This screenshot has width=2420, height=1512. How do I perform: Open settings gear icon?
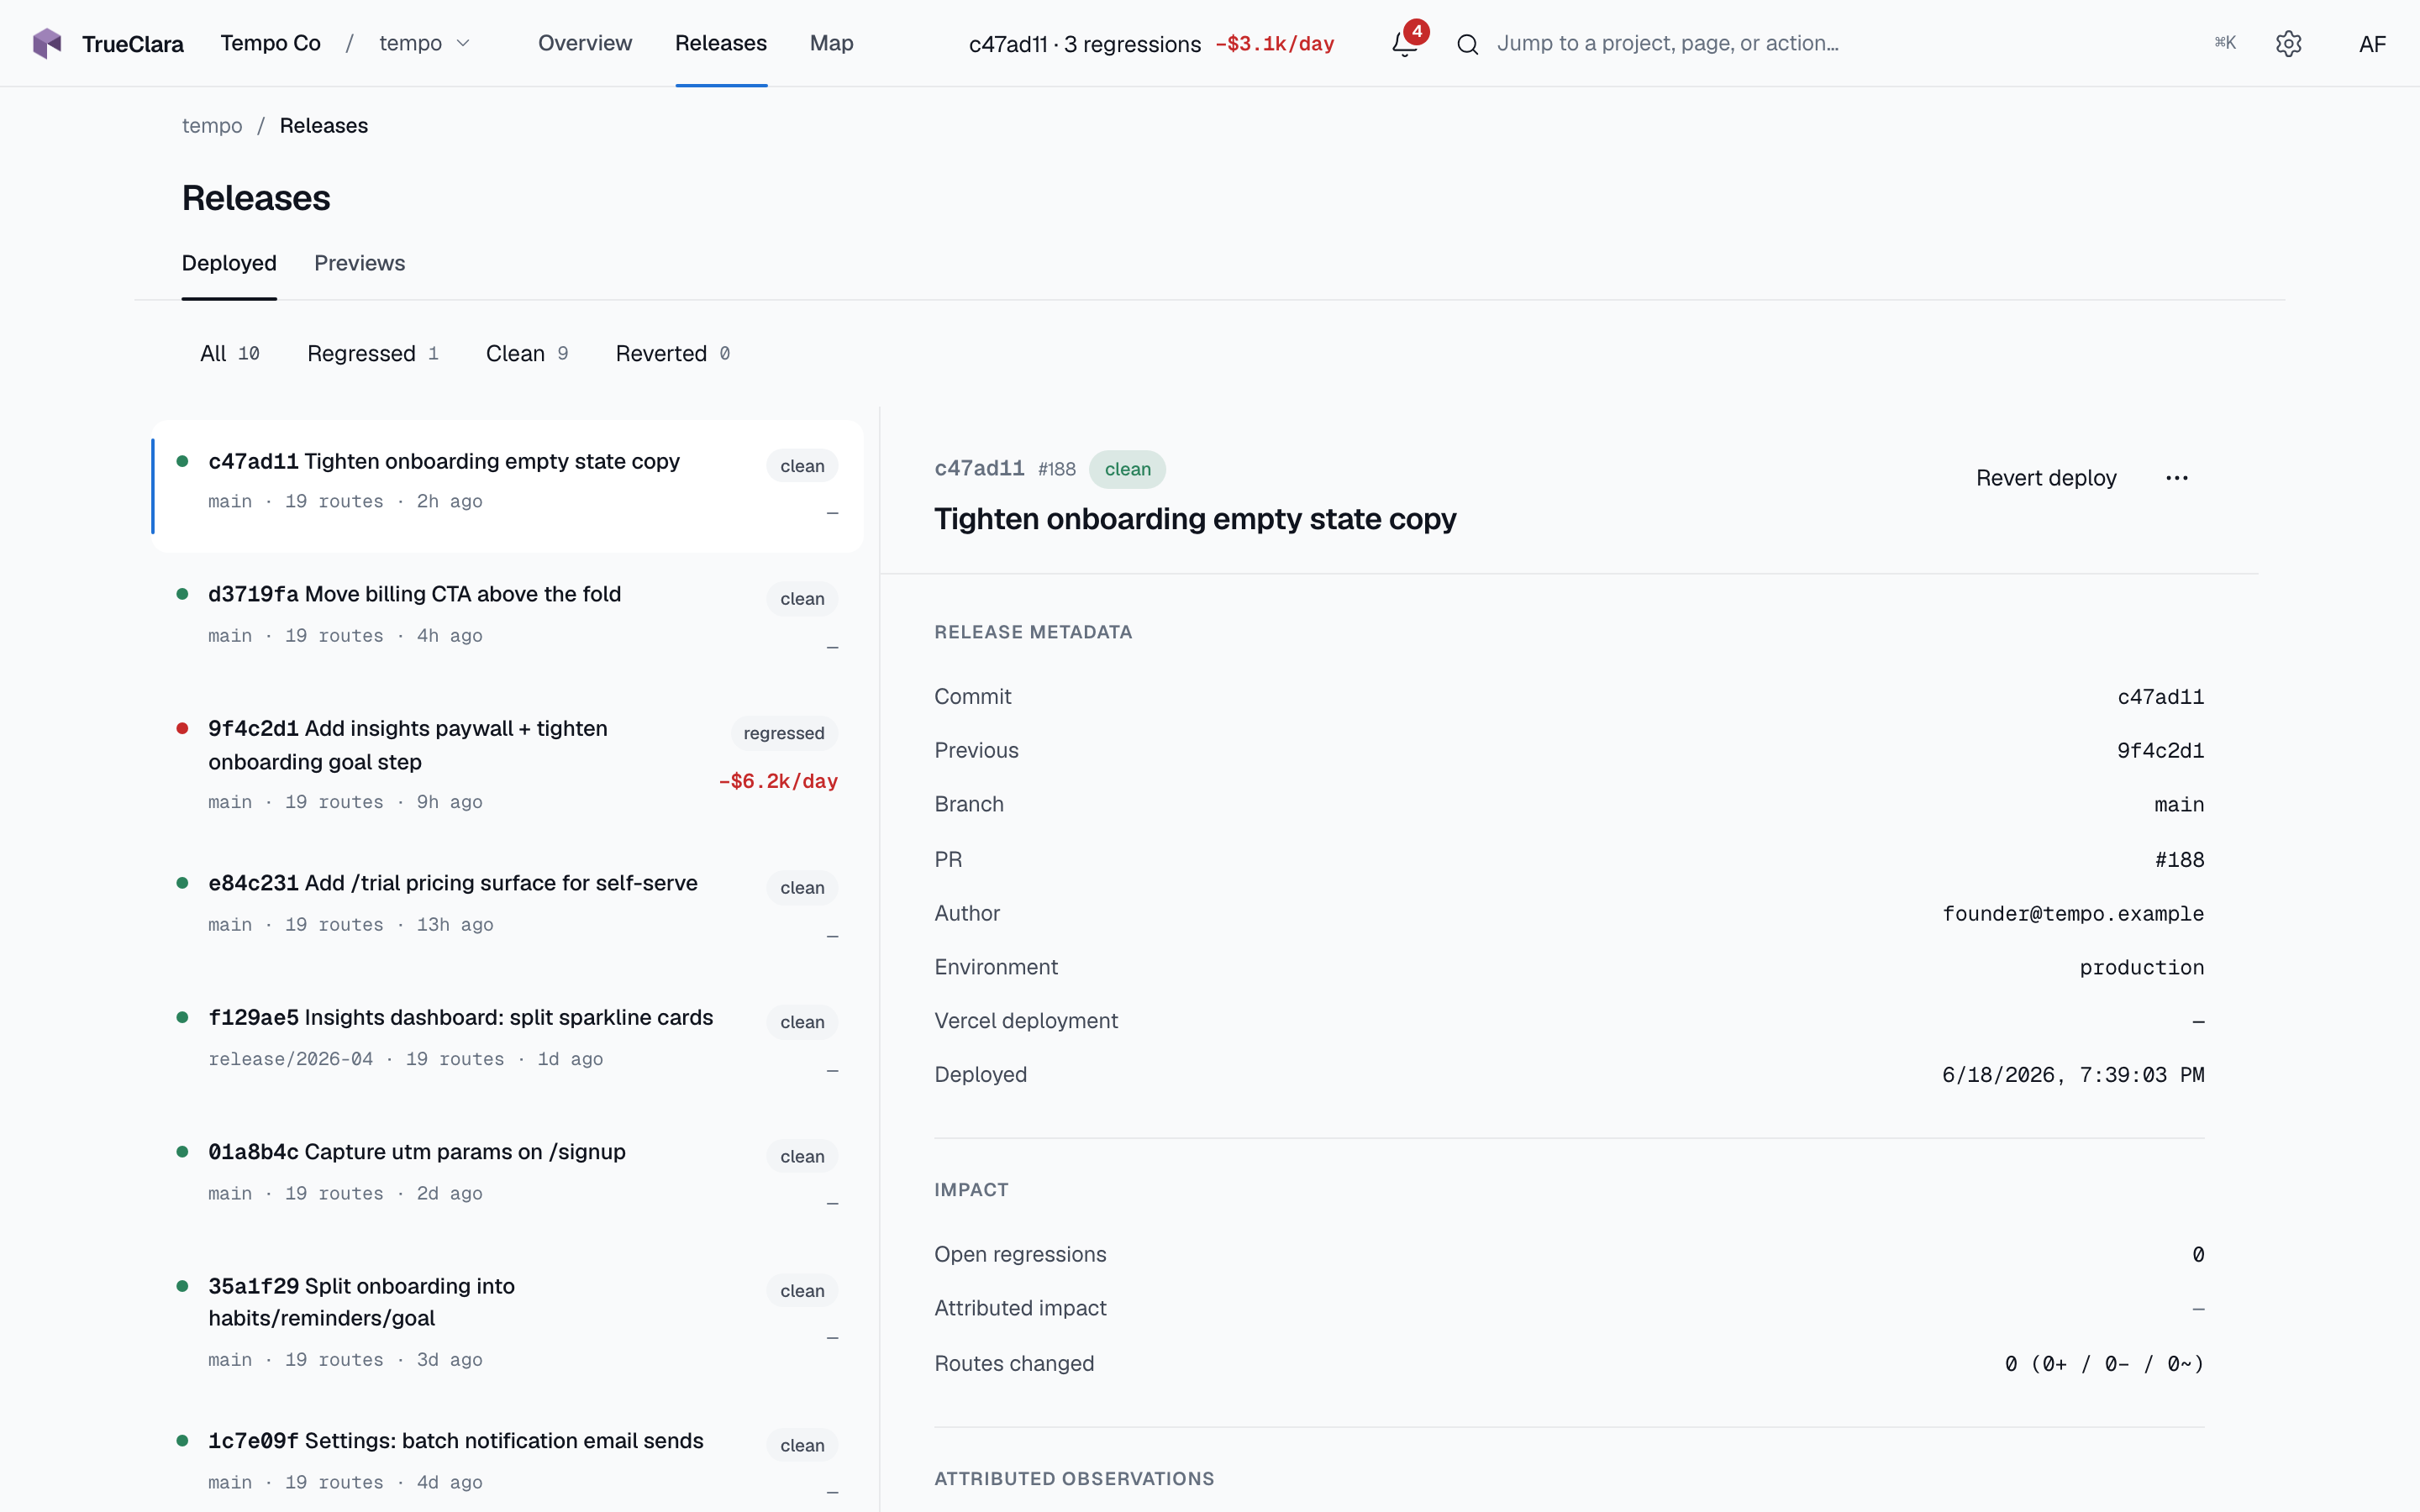(x=2288, y=44)
